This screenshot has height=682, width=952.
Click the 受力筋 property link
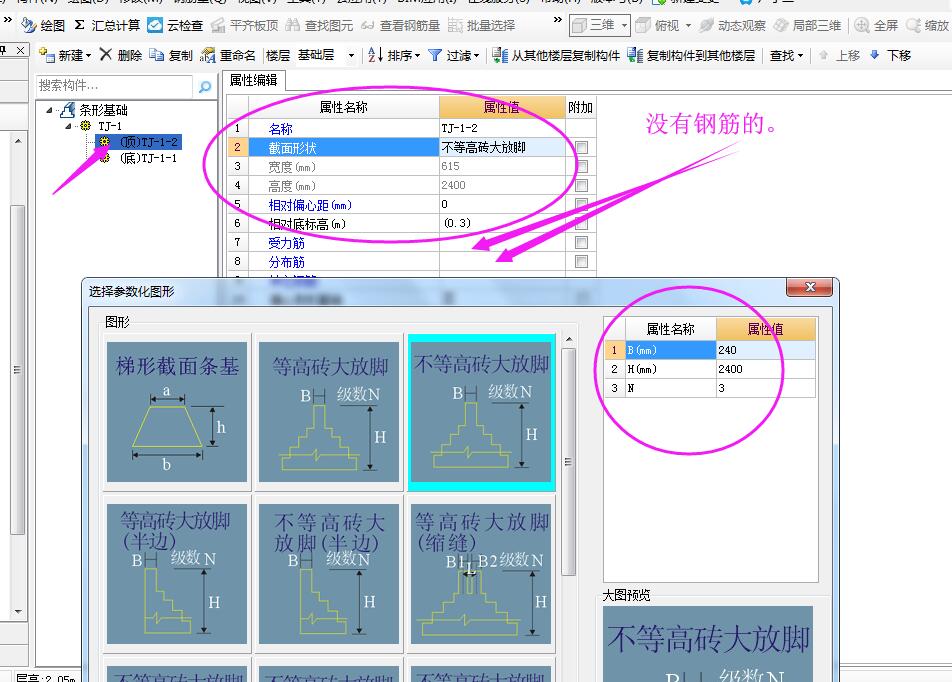point(287,243)
